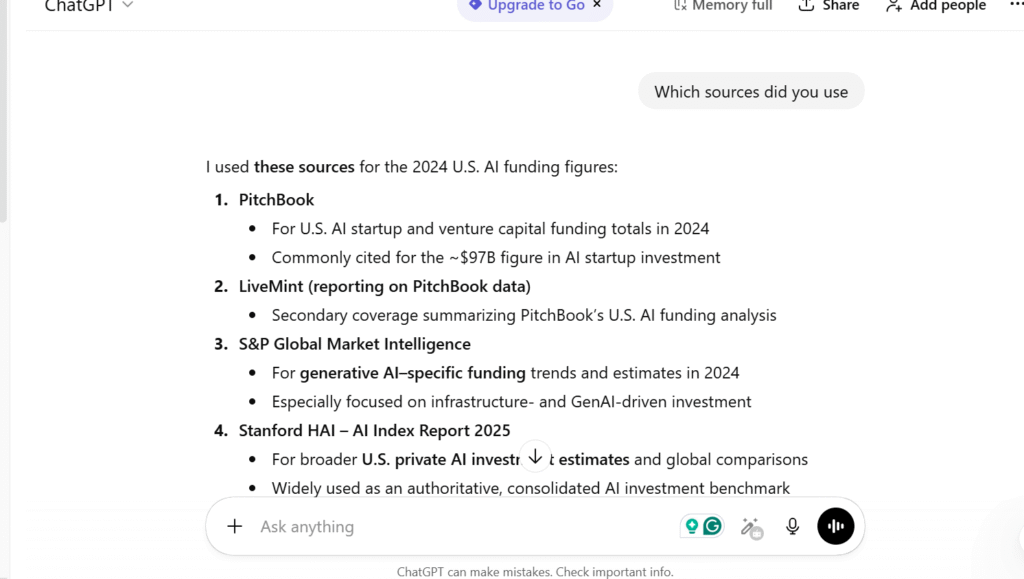Click the "Stanford HAI – AI Index Report 2025" heading

374,431
